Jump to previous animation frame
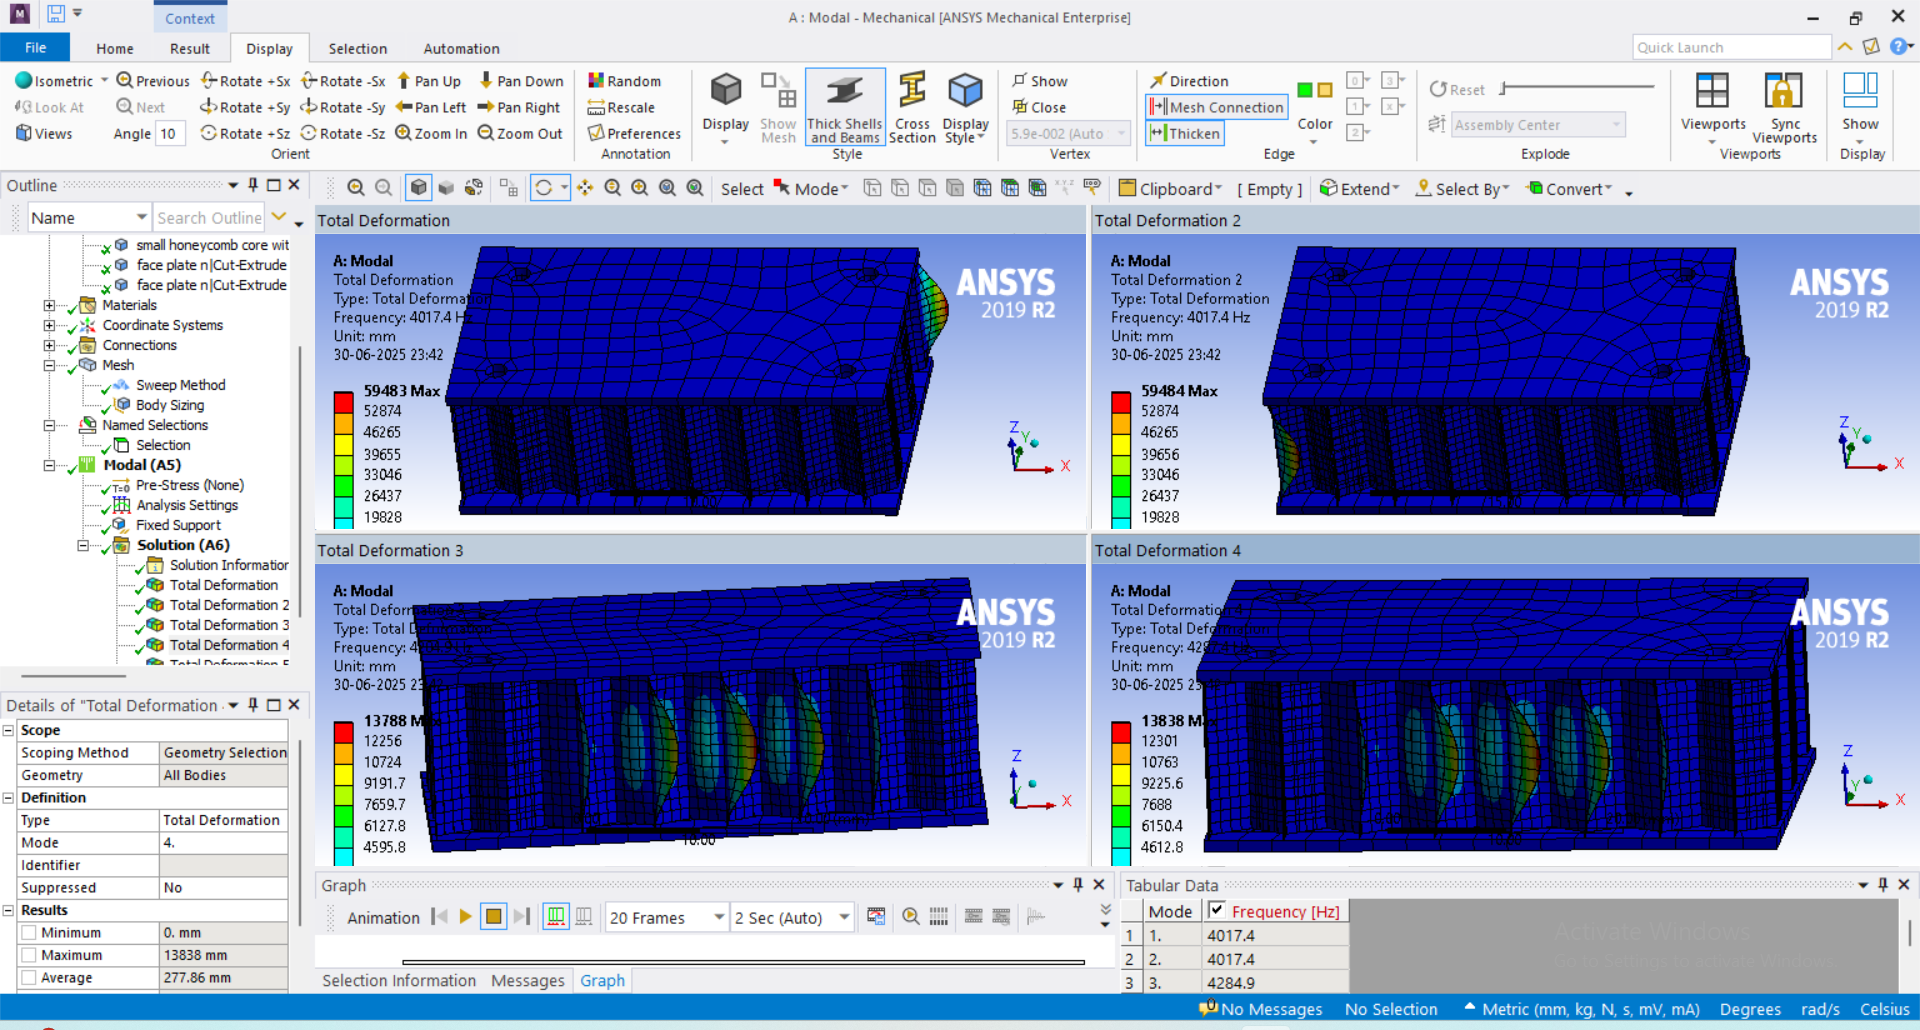The width and height of the screenshot is (1920, 1030). [x=439, y=916]
